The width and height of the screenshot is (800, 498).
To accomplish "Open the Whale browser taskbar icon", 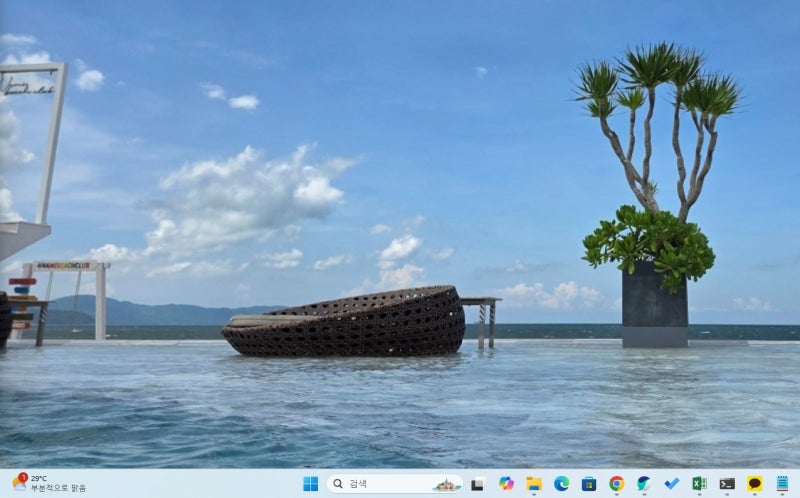I will [644, 484].
